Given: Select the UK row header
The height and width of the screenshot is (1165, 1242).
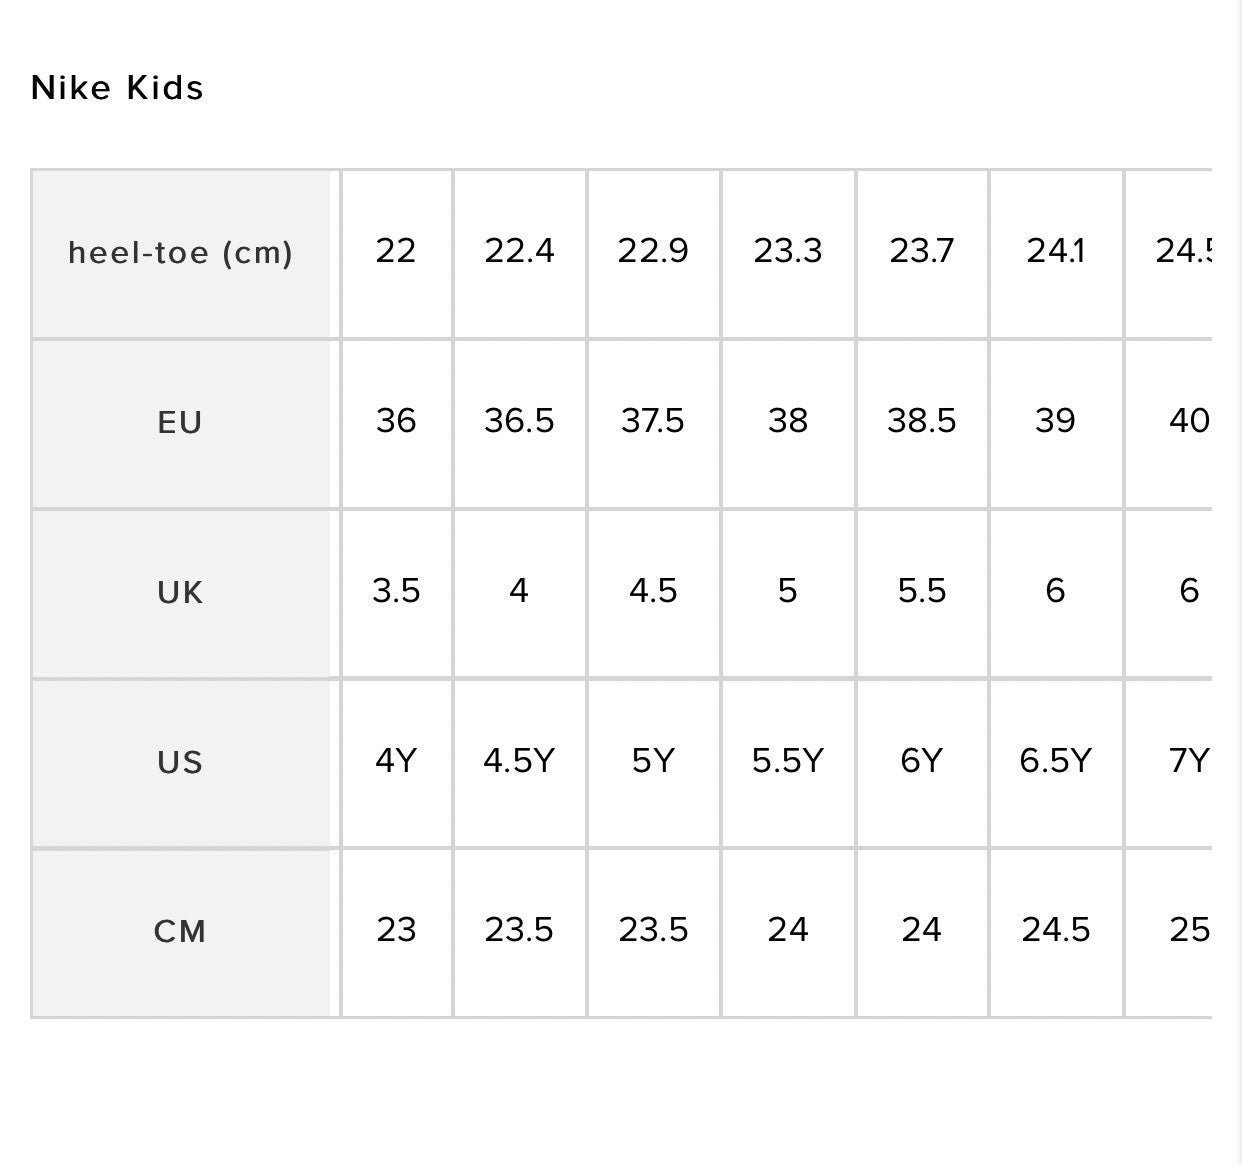Looking at the screenshot, I should [181, 594].
